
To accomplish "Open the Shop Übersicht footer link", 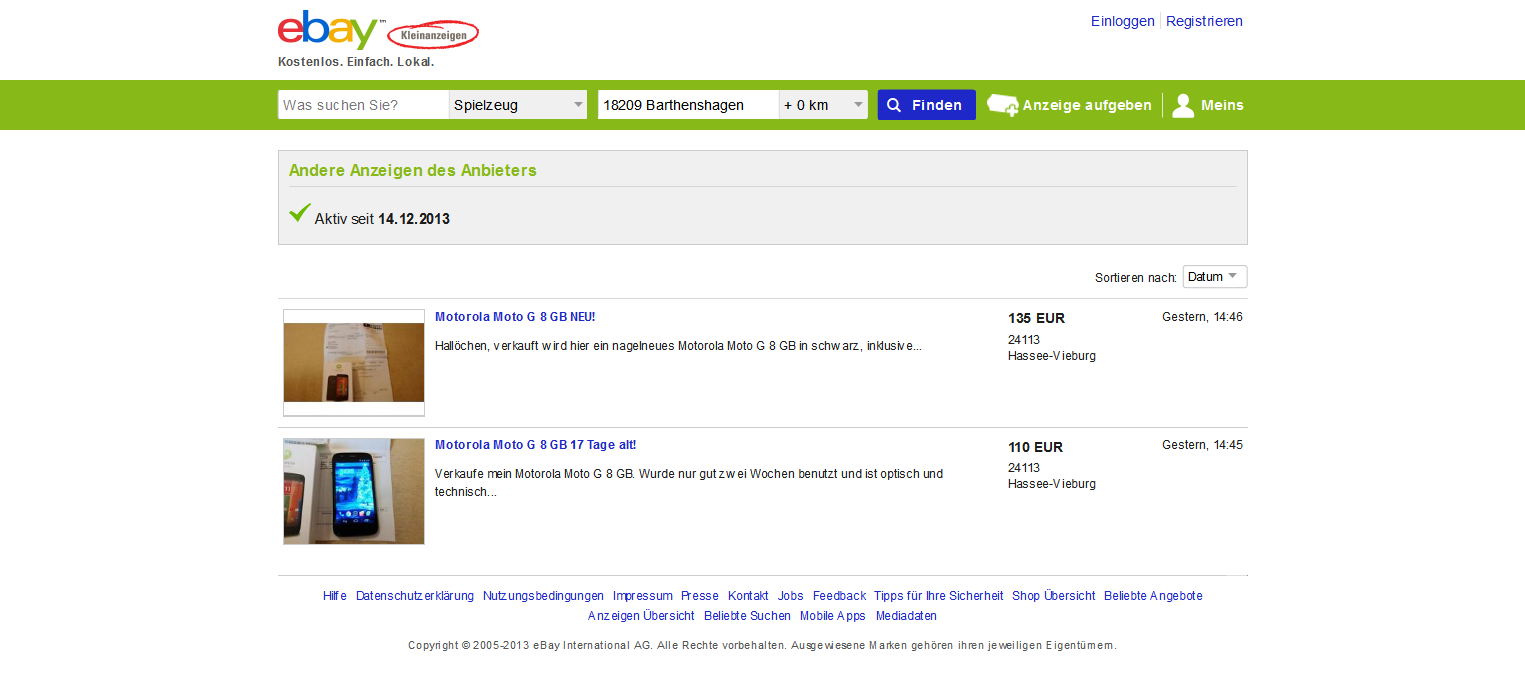I will [1054, 596].
